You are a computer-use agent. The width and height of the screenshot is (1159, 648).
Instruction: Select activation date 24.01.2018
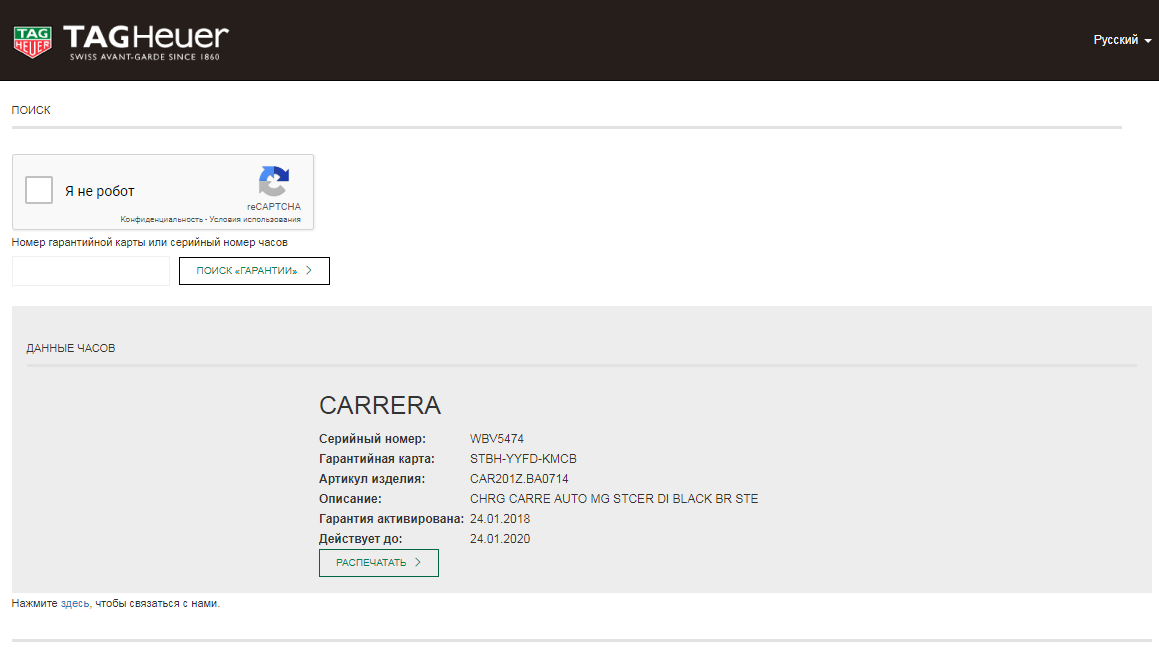pos(500,519)
